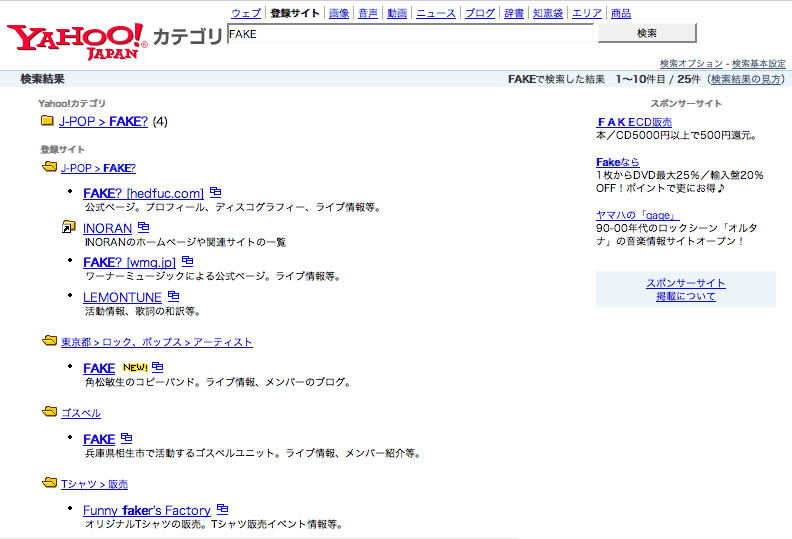
Task: Open 東京都 > ロック、ポップス > アーティスト category
Action: tap(157, 342)
